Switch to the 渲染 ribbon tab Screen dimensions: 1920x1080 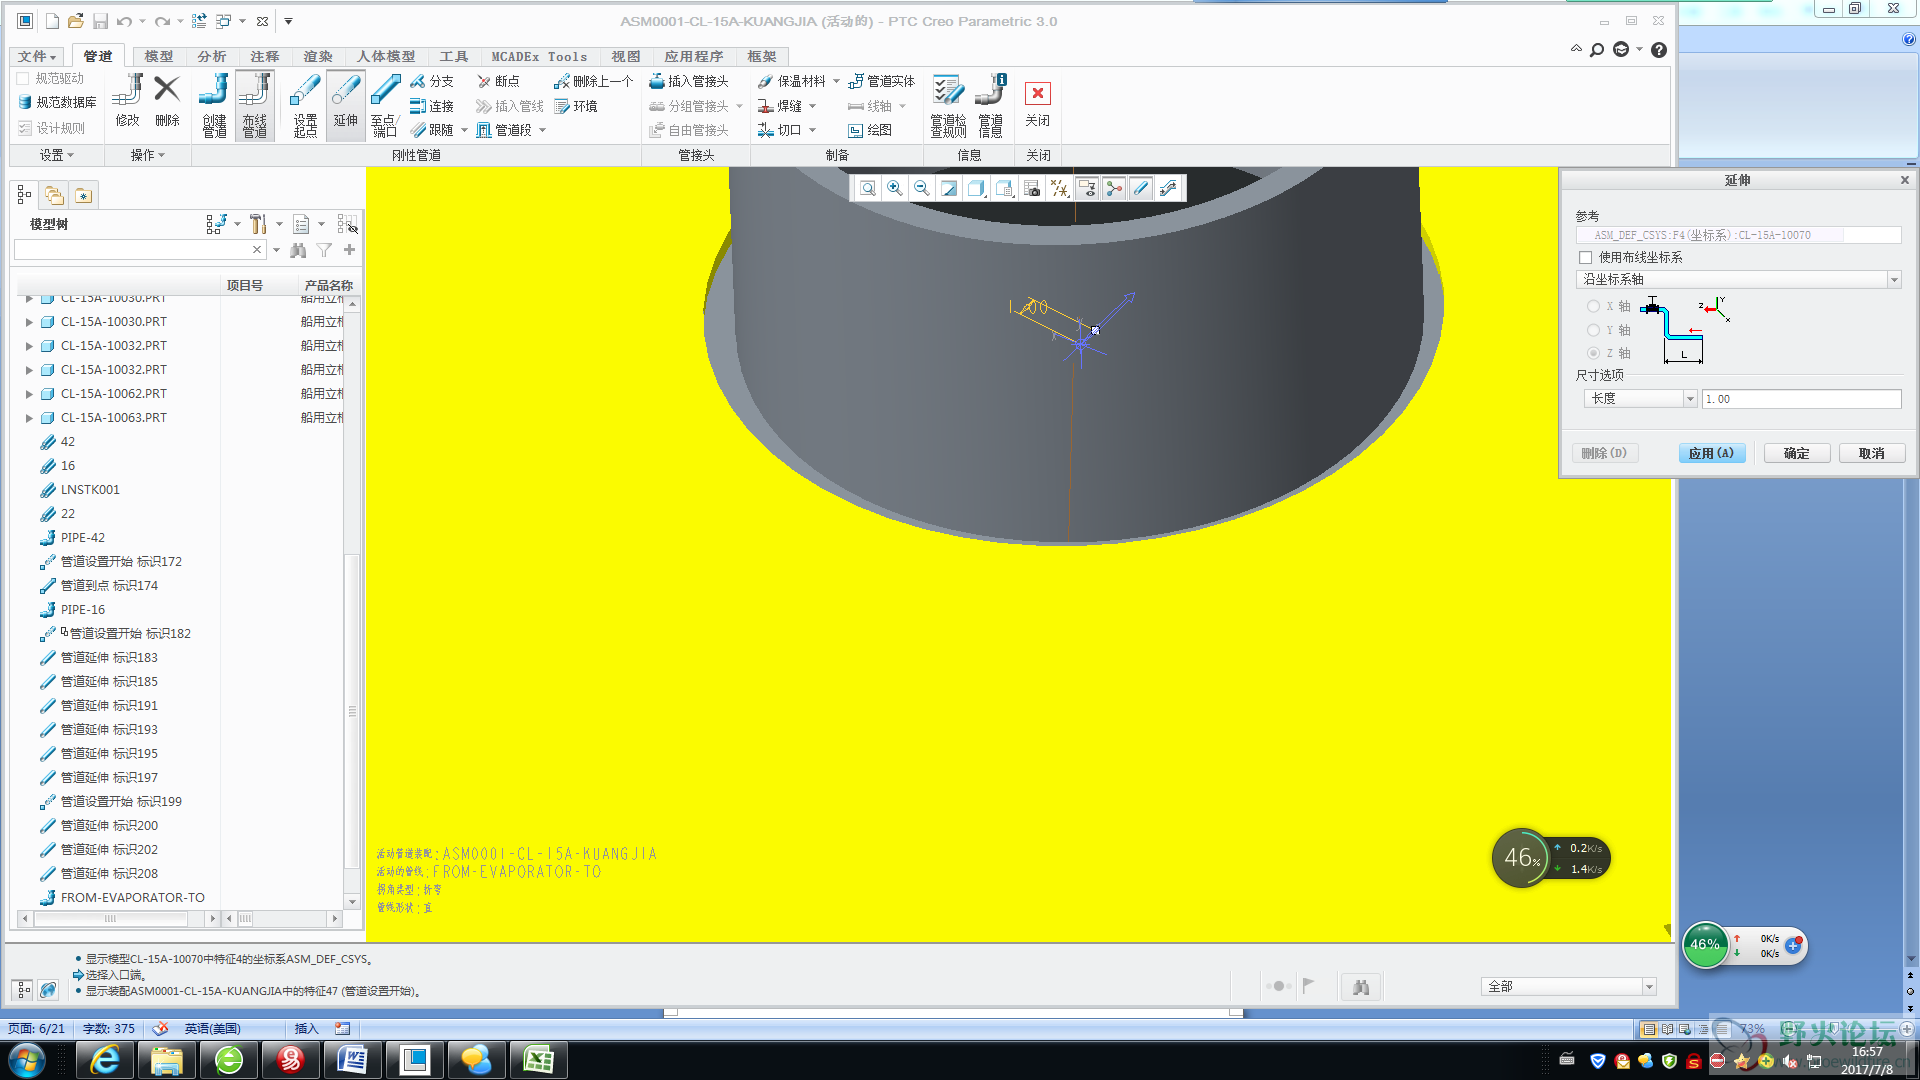pyautogui.click(x=318, y=56)
